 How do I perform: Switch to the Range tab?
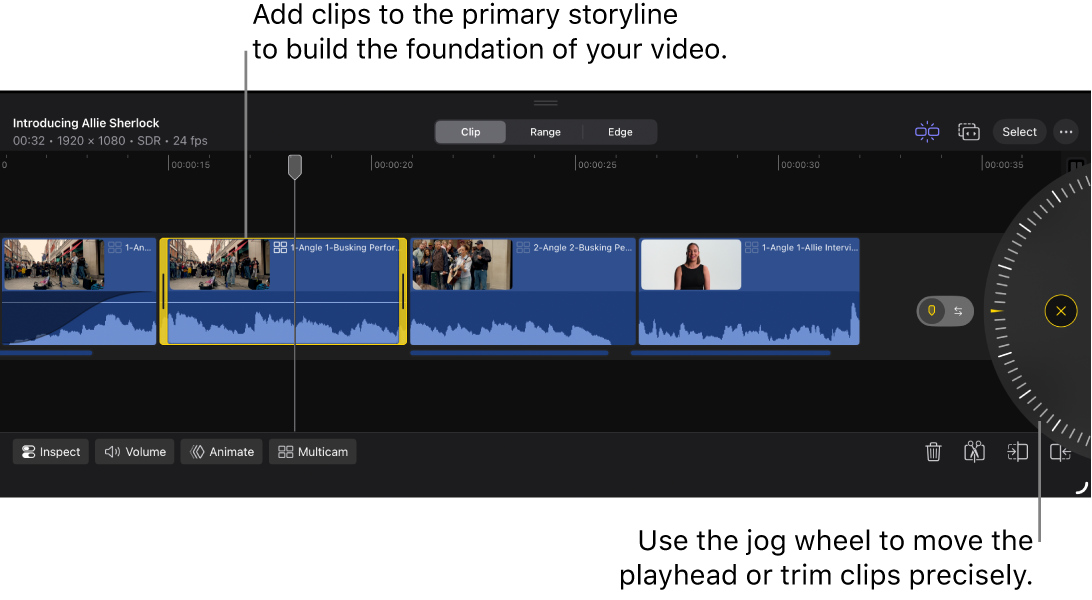[x=545, y=131]
